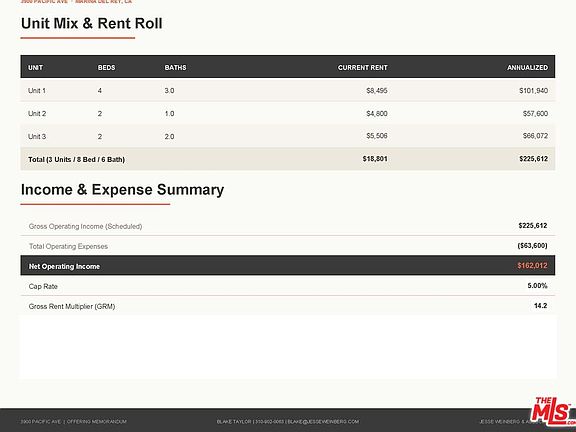Click the "Unit 3" row label
This screenshot has width=576, height=432.
pyautogui.click(x=37, y=136)
